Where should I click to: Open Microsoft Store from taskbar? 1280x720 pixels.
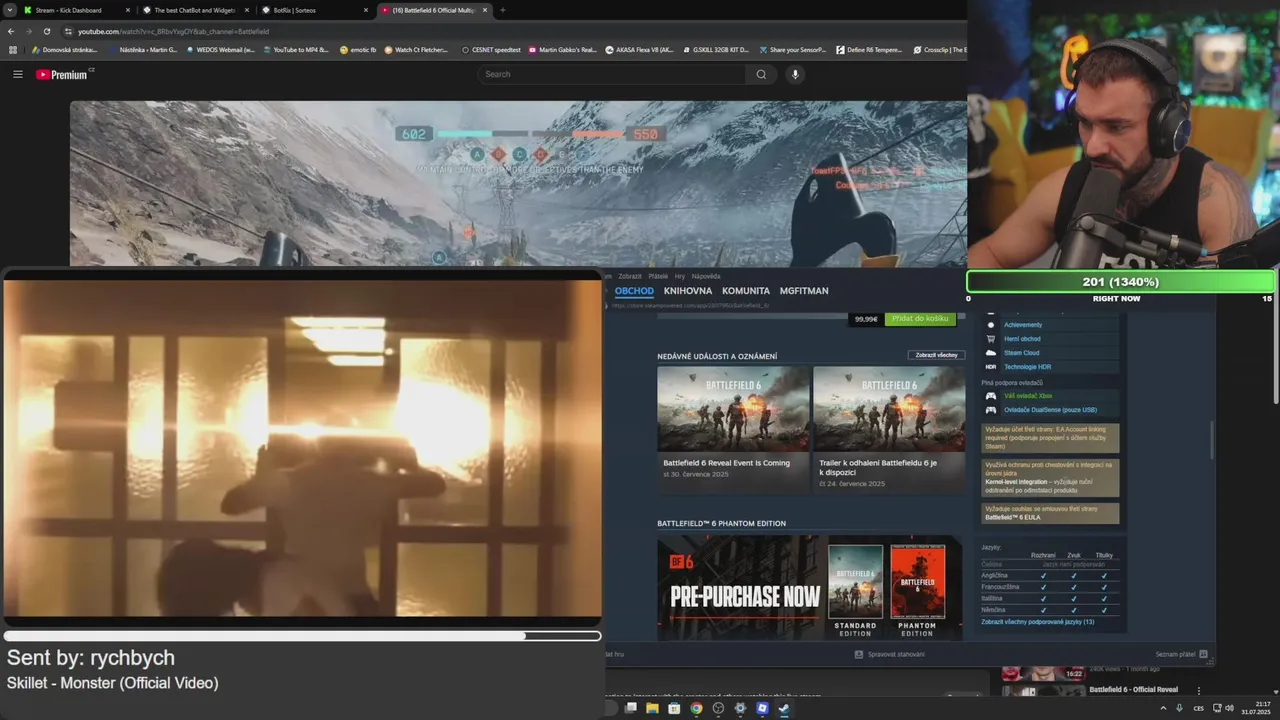(x=674, y=708)
